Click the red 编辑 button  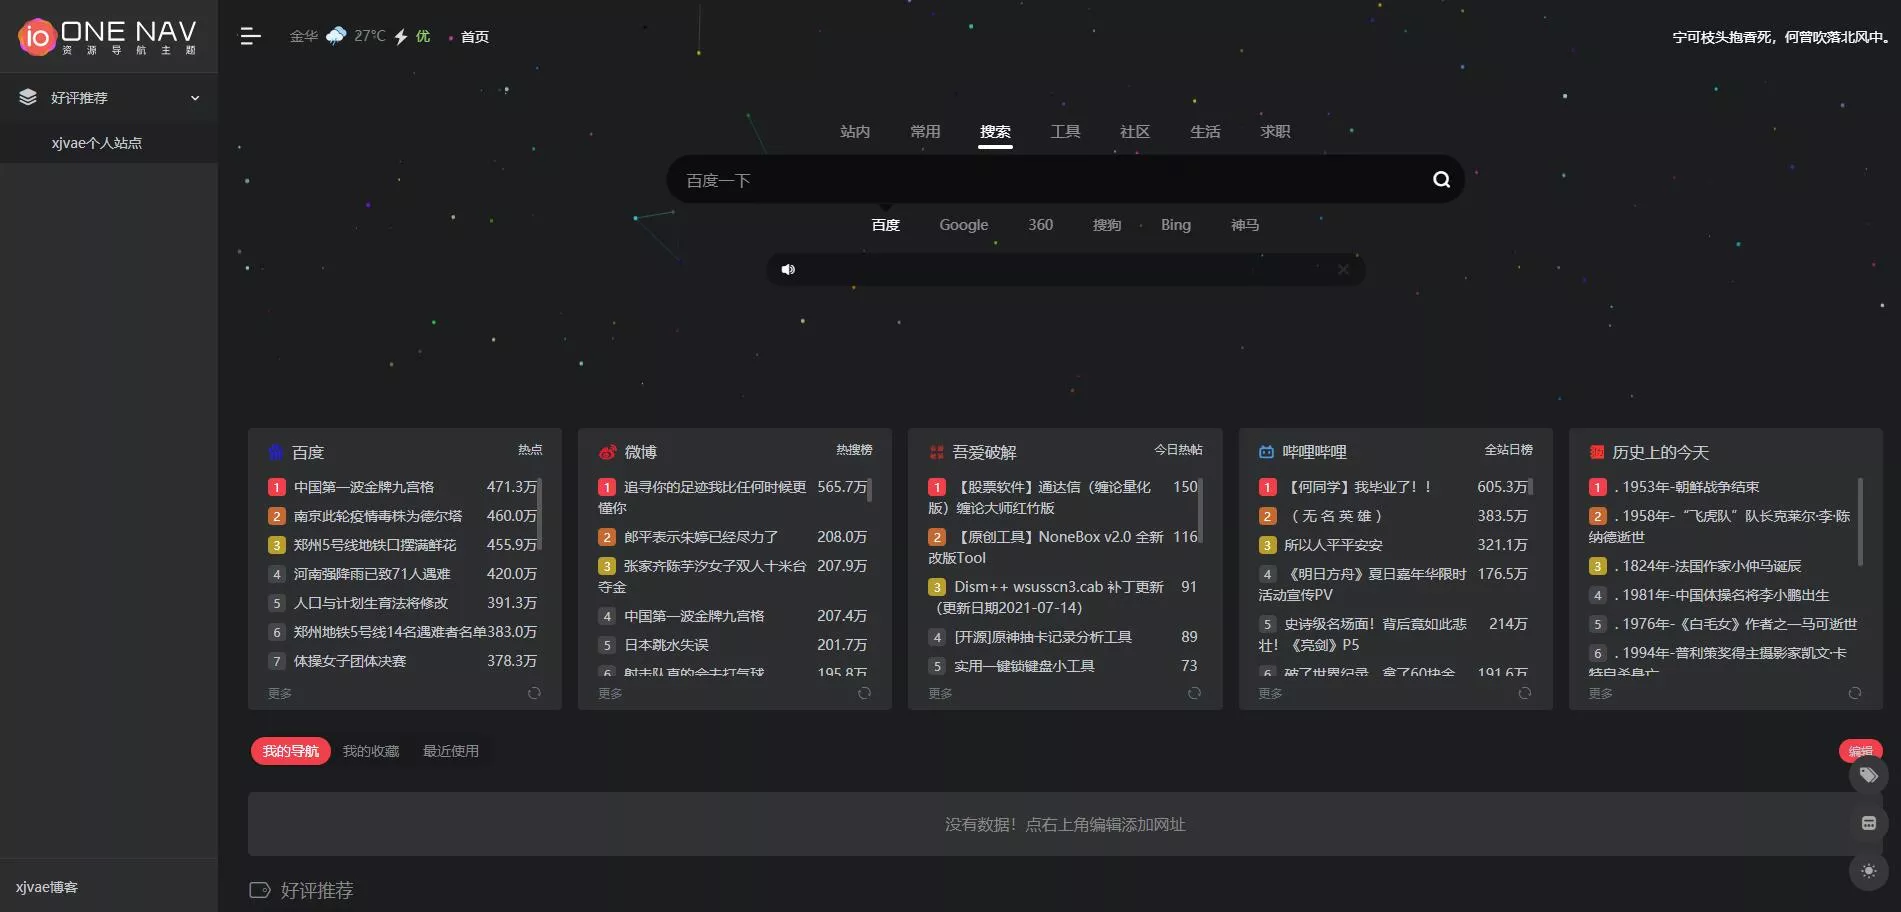(1860, 747)
